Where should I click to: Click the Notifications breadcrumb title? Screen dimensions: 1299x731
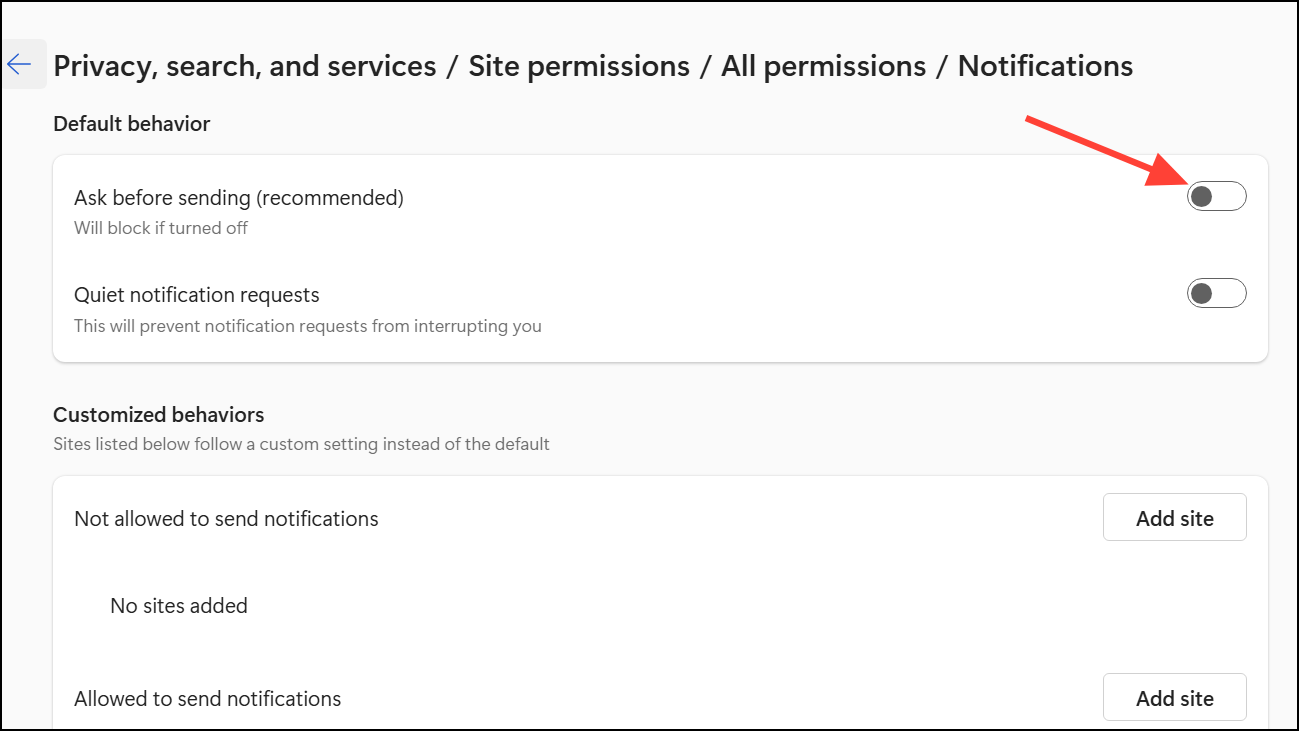1045,66
